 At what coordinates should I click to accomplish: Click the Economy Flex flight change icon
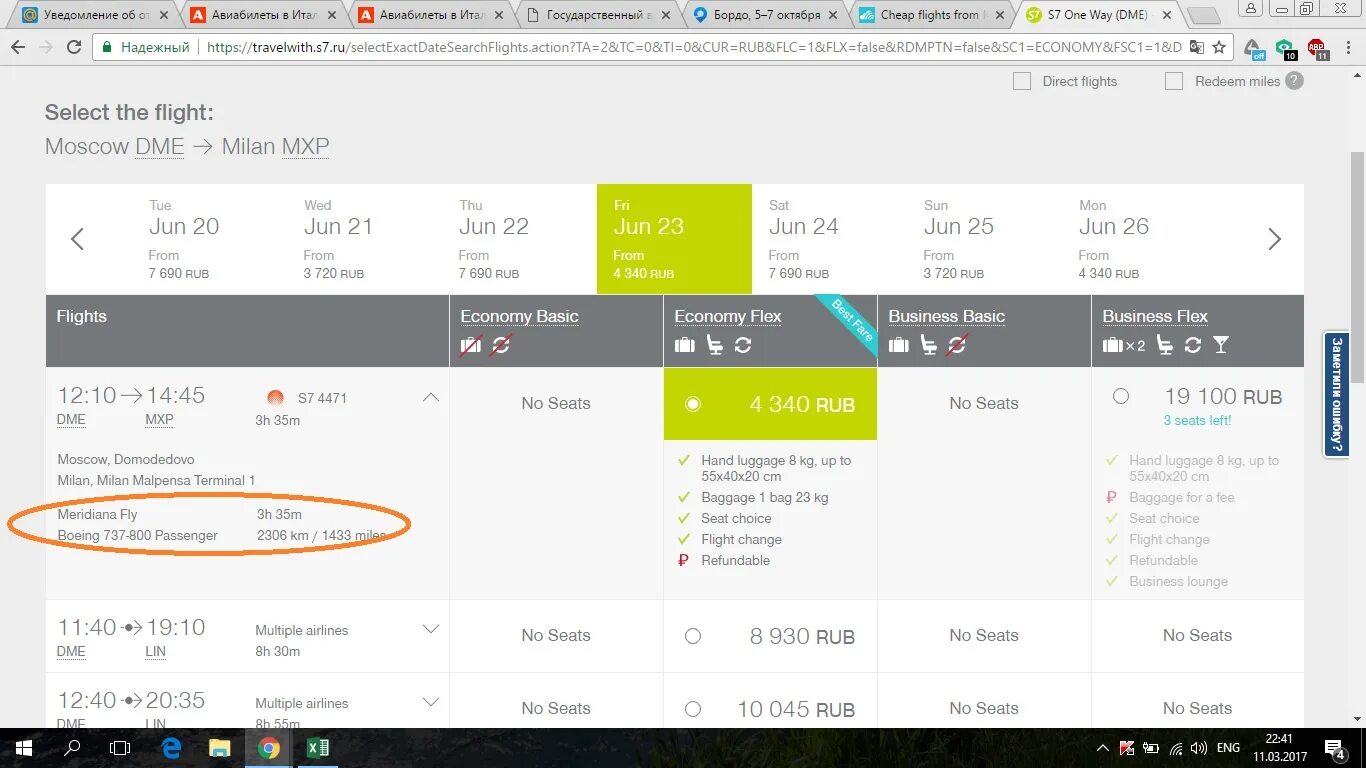743,345
